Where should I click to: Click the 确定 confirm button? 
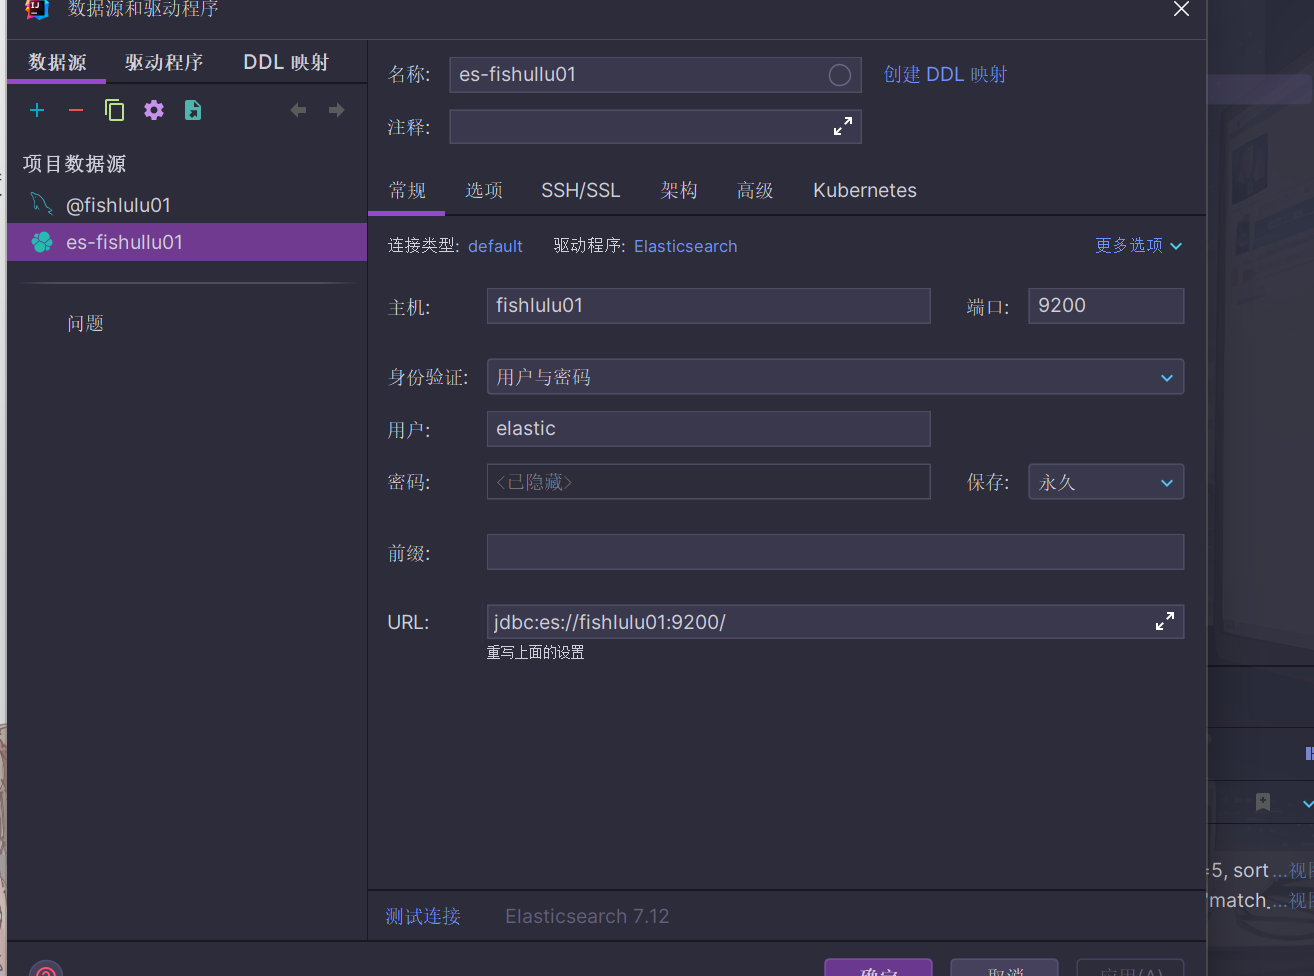point(878,968)
